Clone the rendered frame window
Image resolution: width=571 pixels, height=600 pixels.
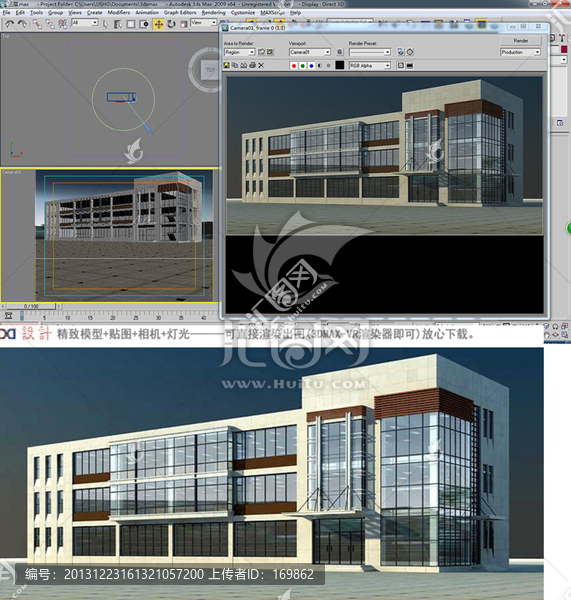pos(235,65)
